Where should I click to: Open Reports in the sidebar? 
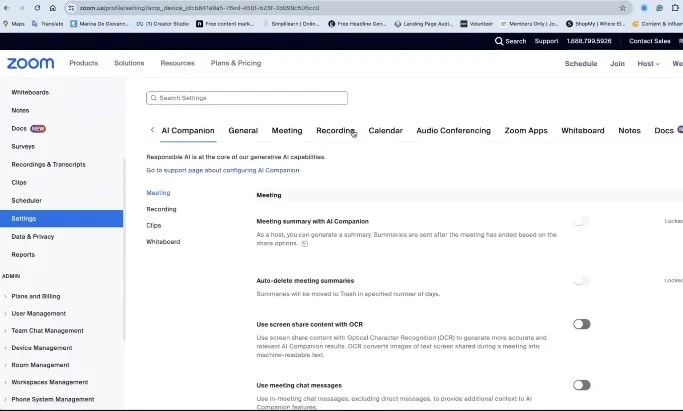click(x=23, y=255)
